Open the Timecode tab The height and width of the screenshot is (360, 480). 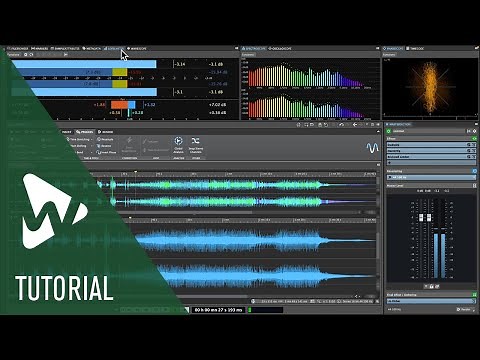[415, 48]
